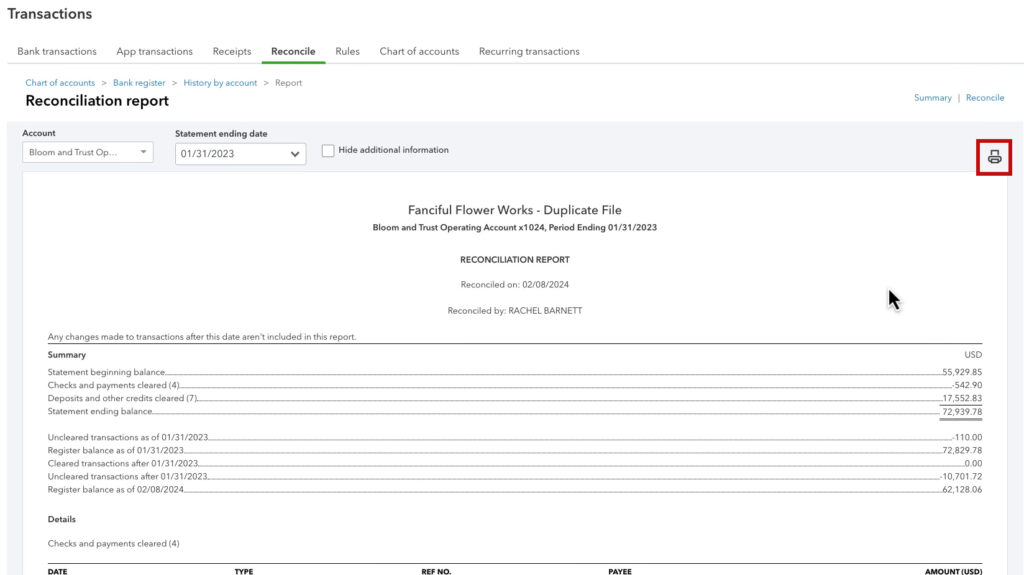Switch to Bank transactions tab
The image size is (1024, 575).
[x=57, y=52]
